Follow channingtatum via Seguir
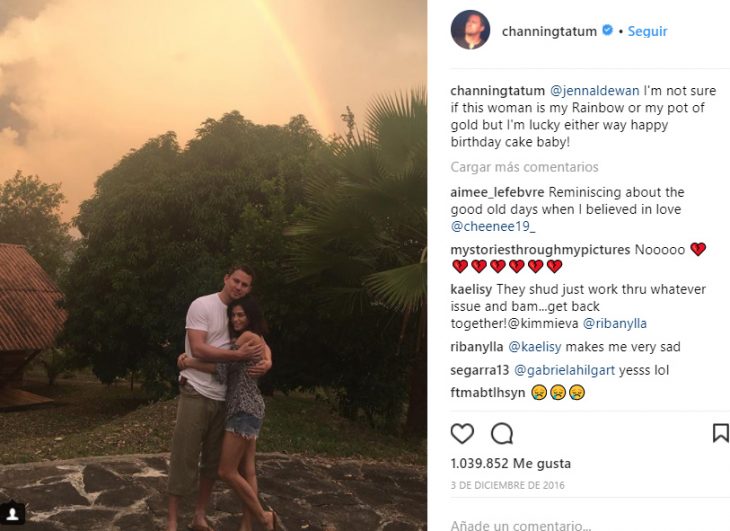Image resolution: width=730 pixels, height=531 pixels. pyautogui.click(x=647, y=31)
